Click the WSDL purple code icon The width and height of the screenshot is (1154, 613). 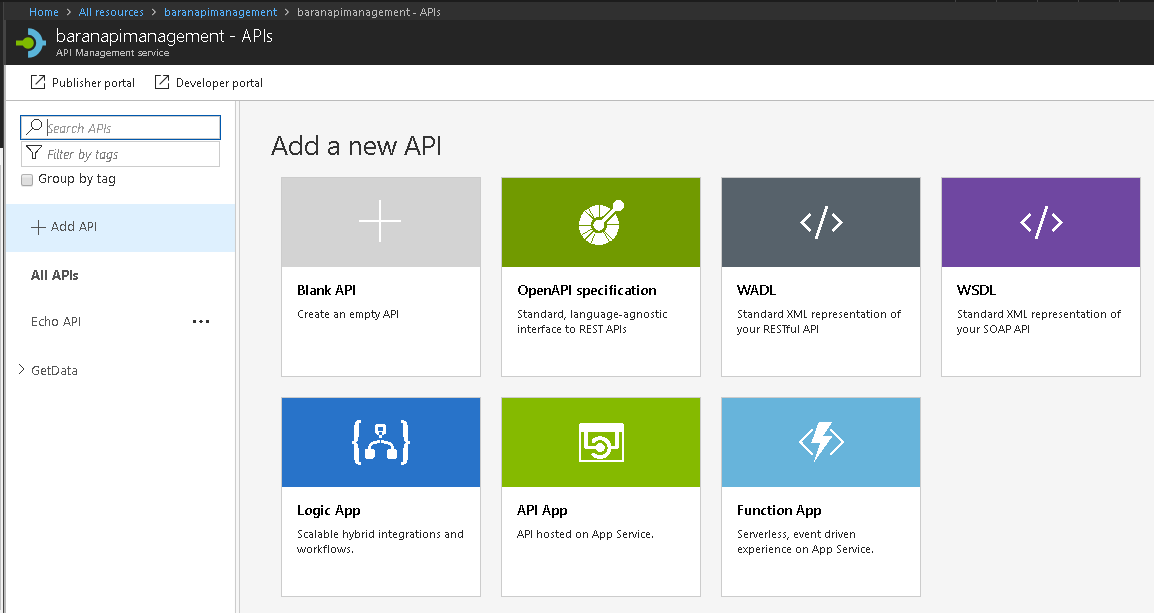coord(1041,222)
